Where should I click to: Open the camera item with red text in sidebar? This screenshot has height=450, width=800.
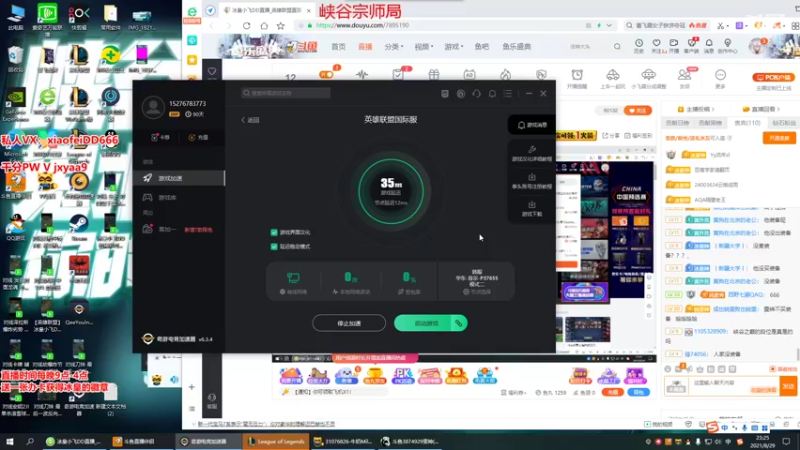(x=178, y=230)
